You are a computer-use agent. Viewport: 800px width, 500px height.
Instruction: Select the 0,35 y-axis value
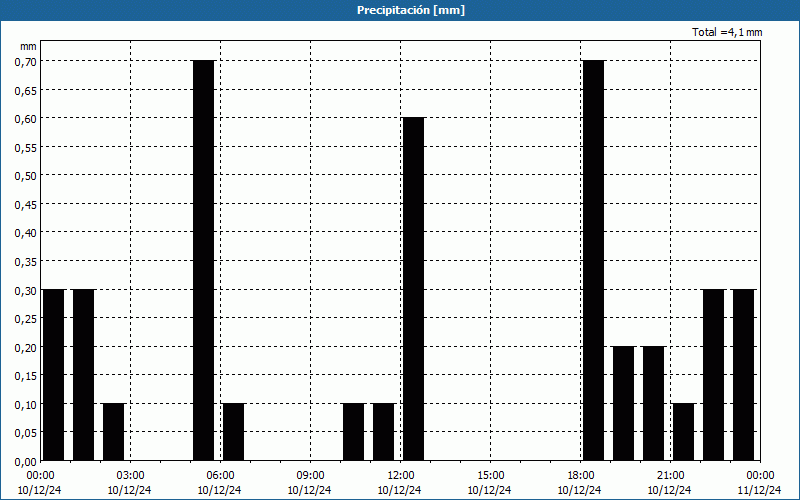pos(26,261)
